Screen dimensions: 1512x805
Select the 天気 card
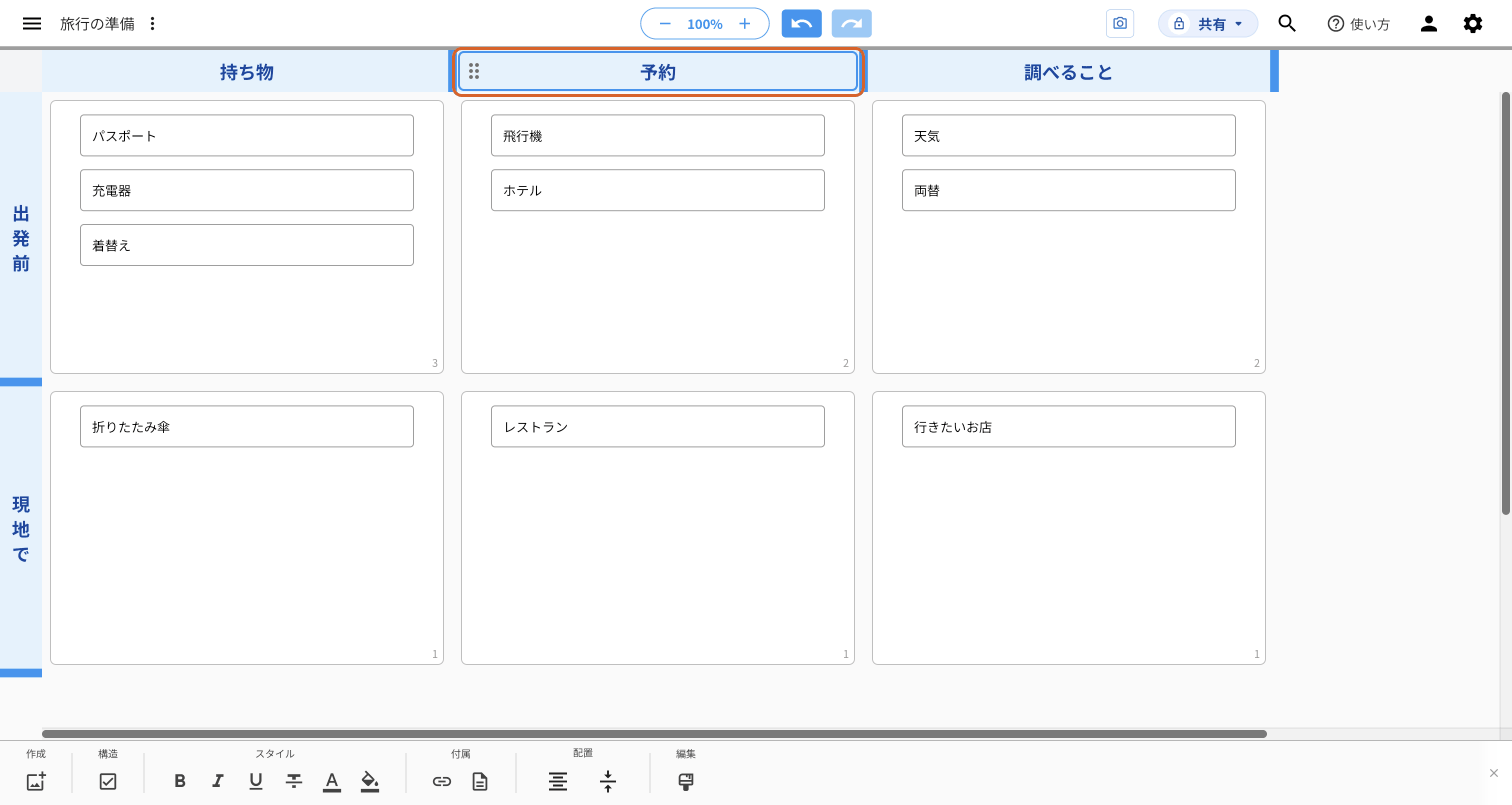1069,135
